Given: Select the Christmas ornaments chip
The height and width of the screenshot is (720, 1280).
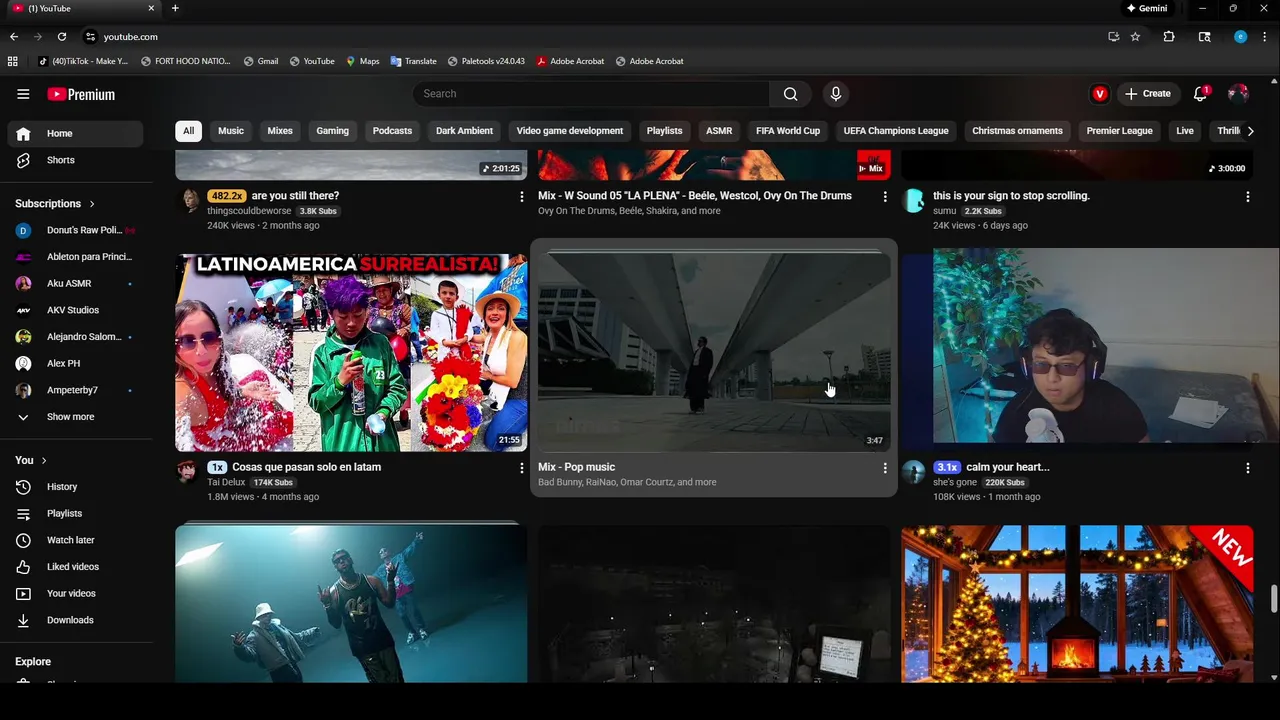Looking at the screenshot, I should [x=1017, y=131].
